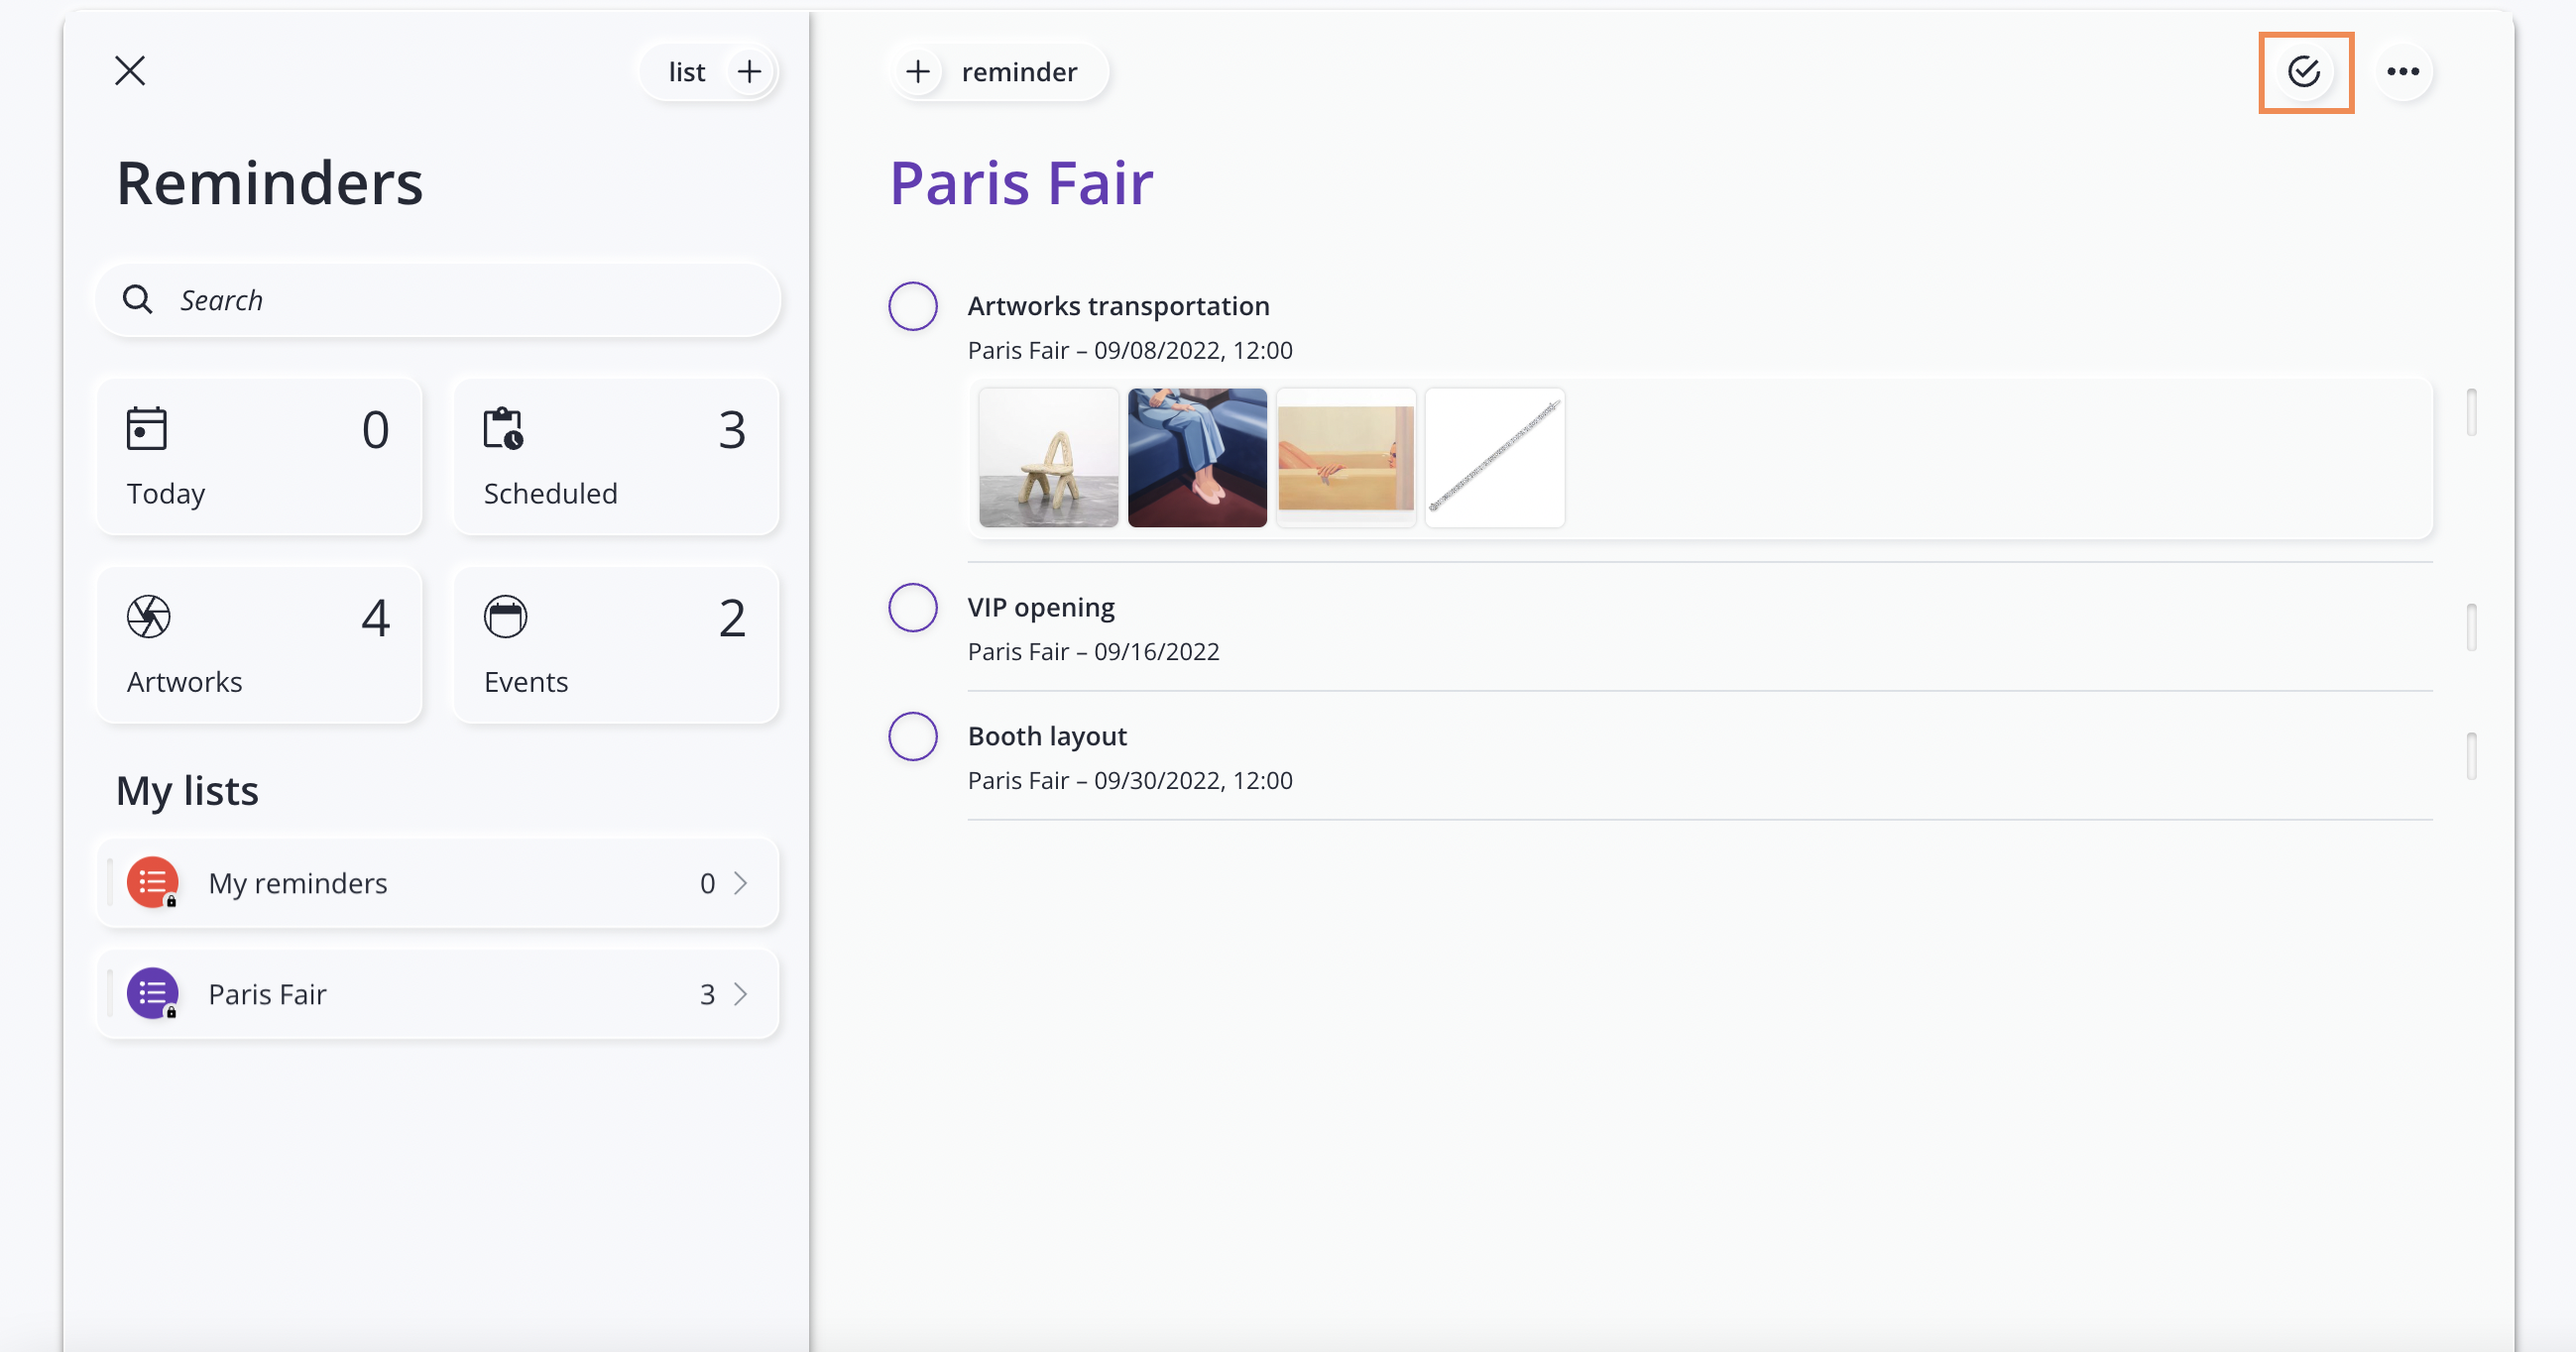Viewport: 2576px width, 1352px height.
Task: Close the Reminders panel with the X icon
Action: coord(130,71)
